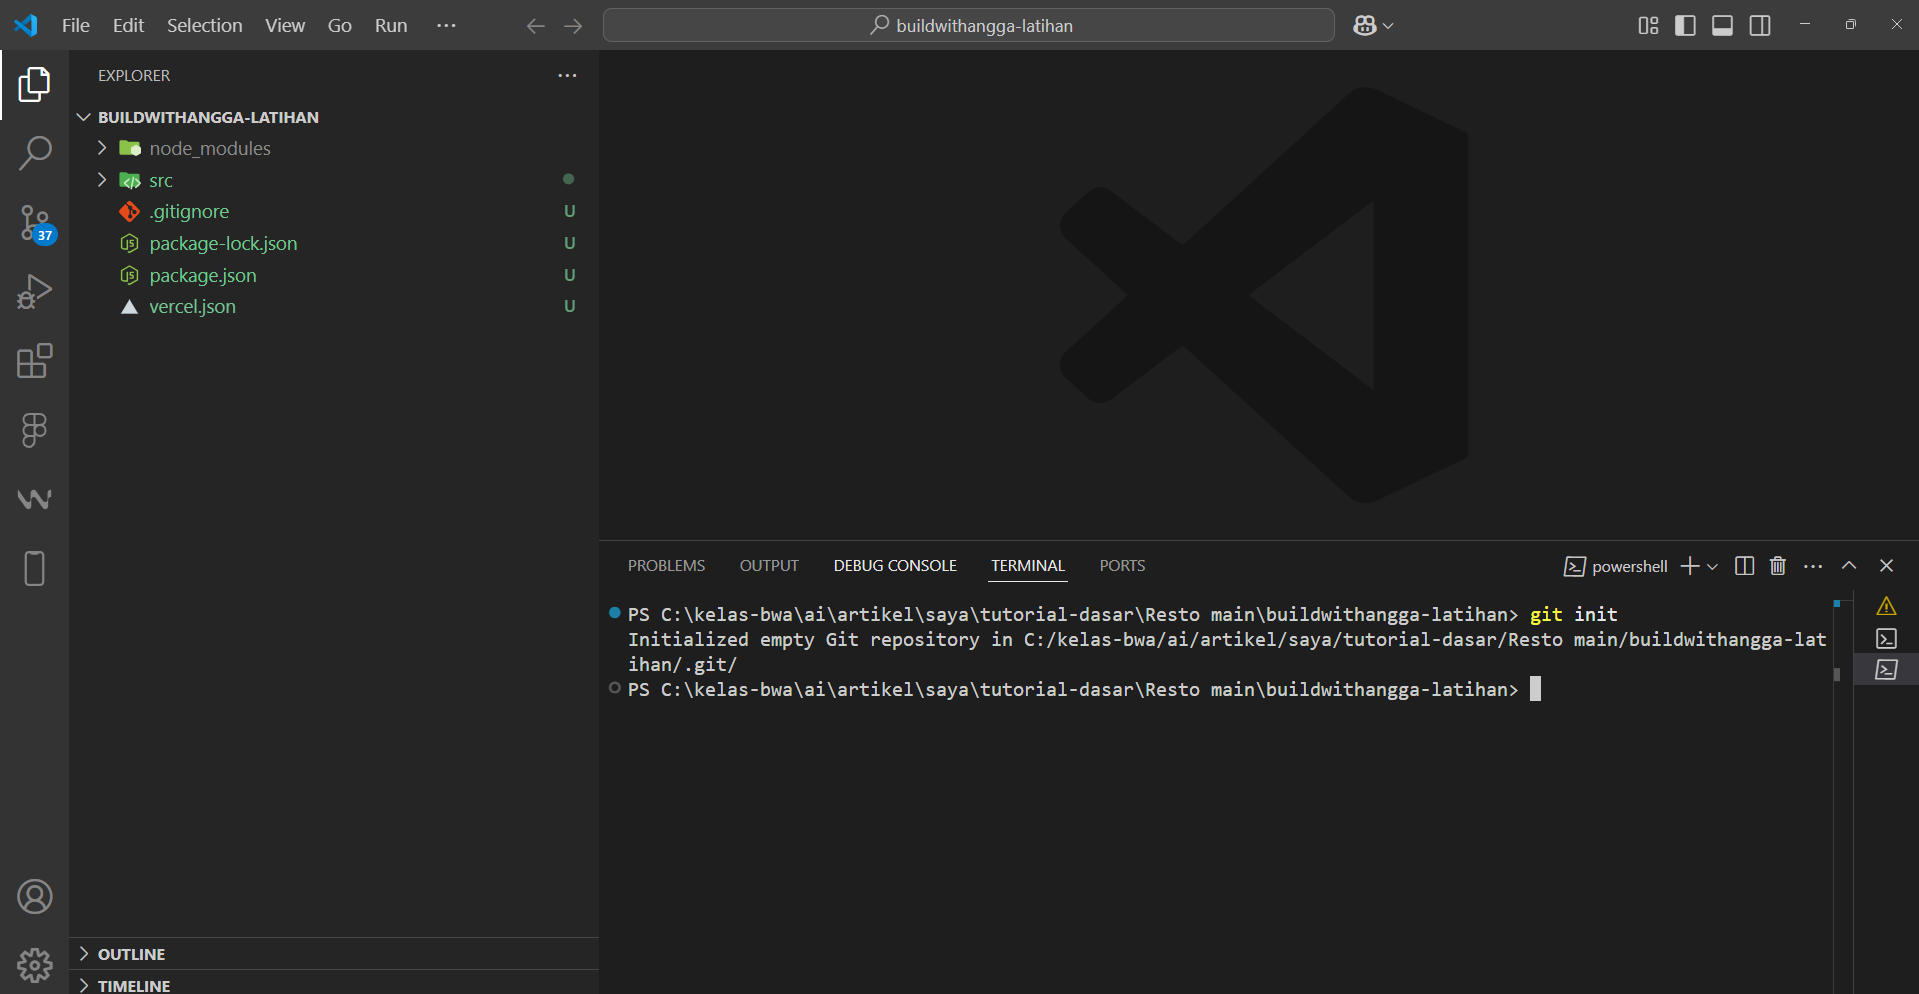1919x994 pixels.
Task: Select the terminal entry with warning icon
Action: (1886, 607)
